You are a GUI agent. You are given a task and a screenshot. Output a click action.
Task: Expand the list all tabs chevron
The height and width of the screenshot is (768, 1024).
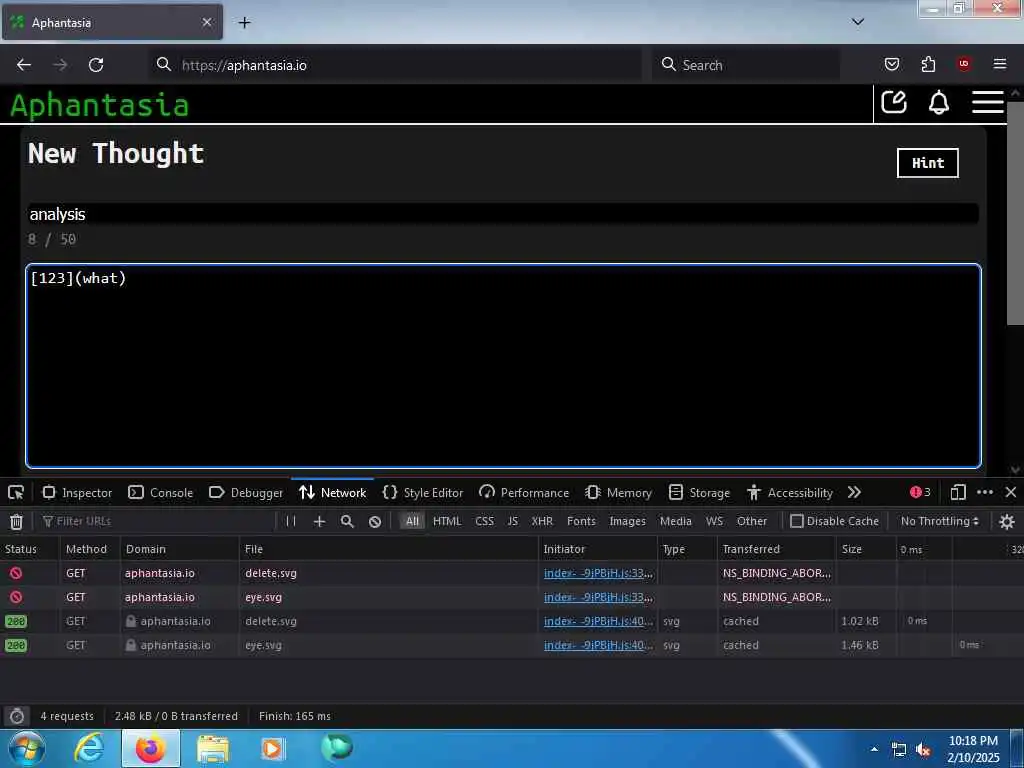pyautogui.click(x=858, y=22)
